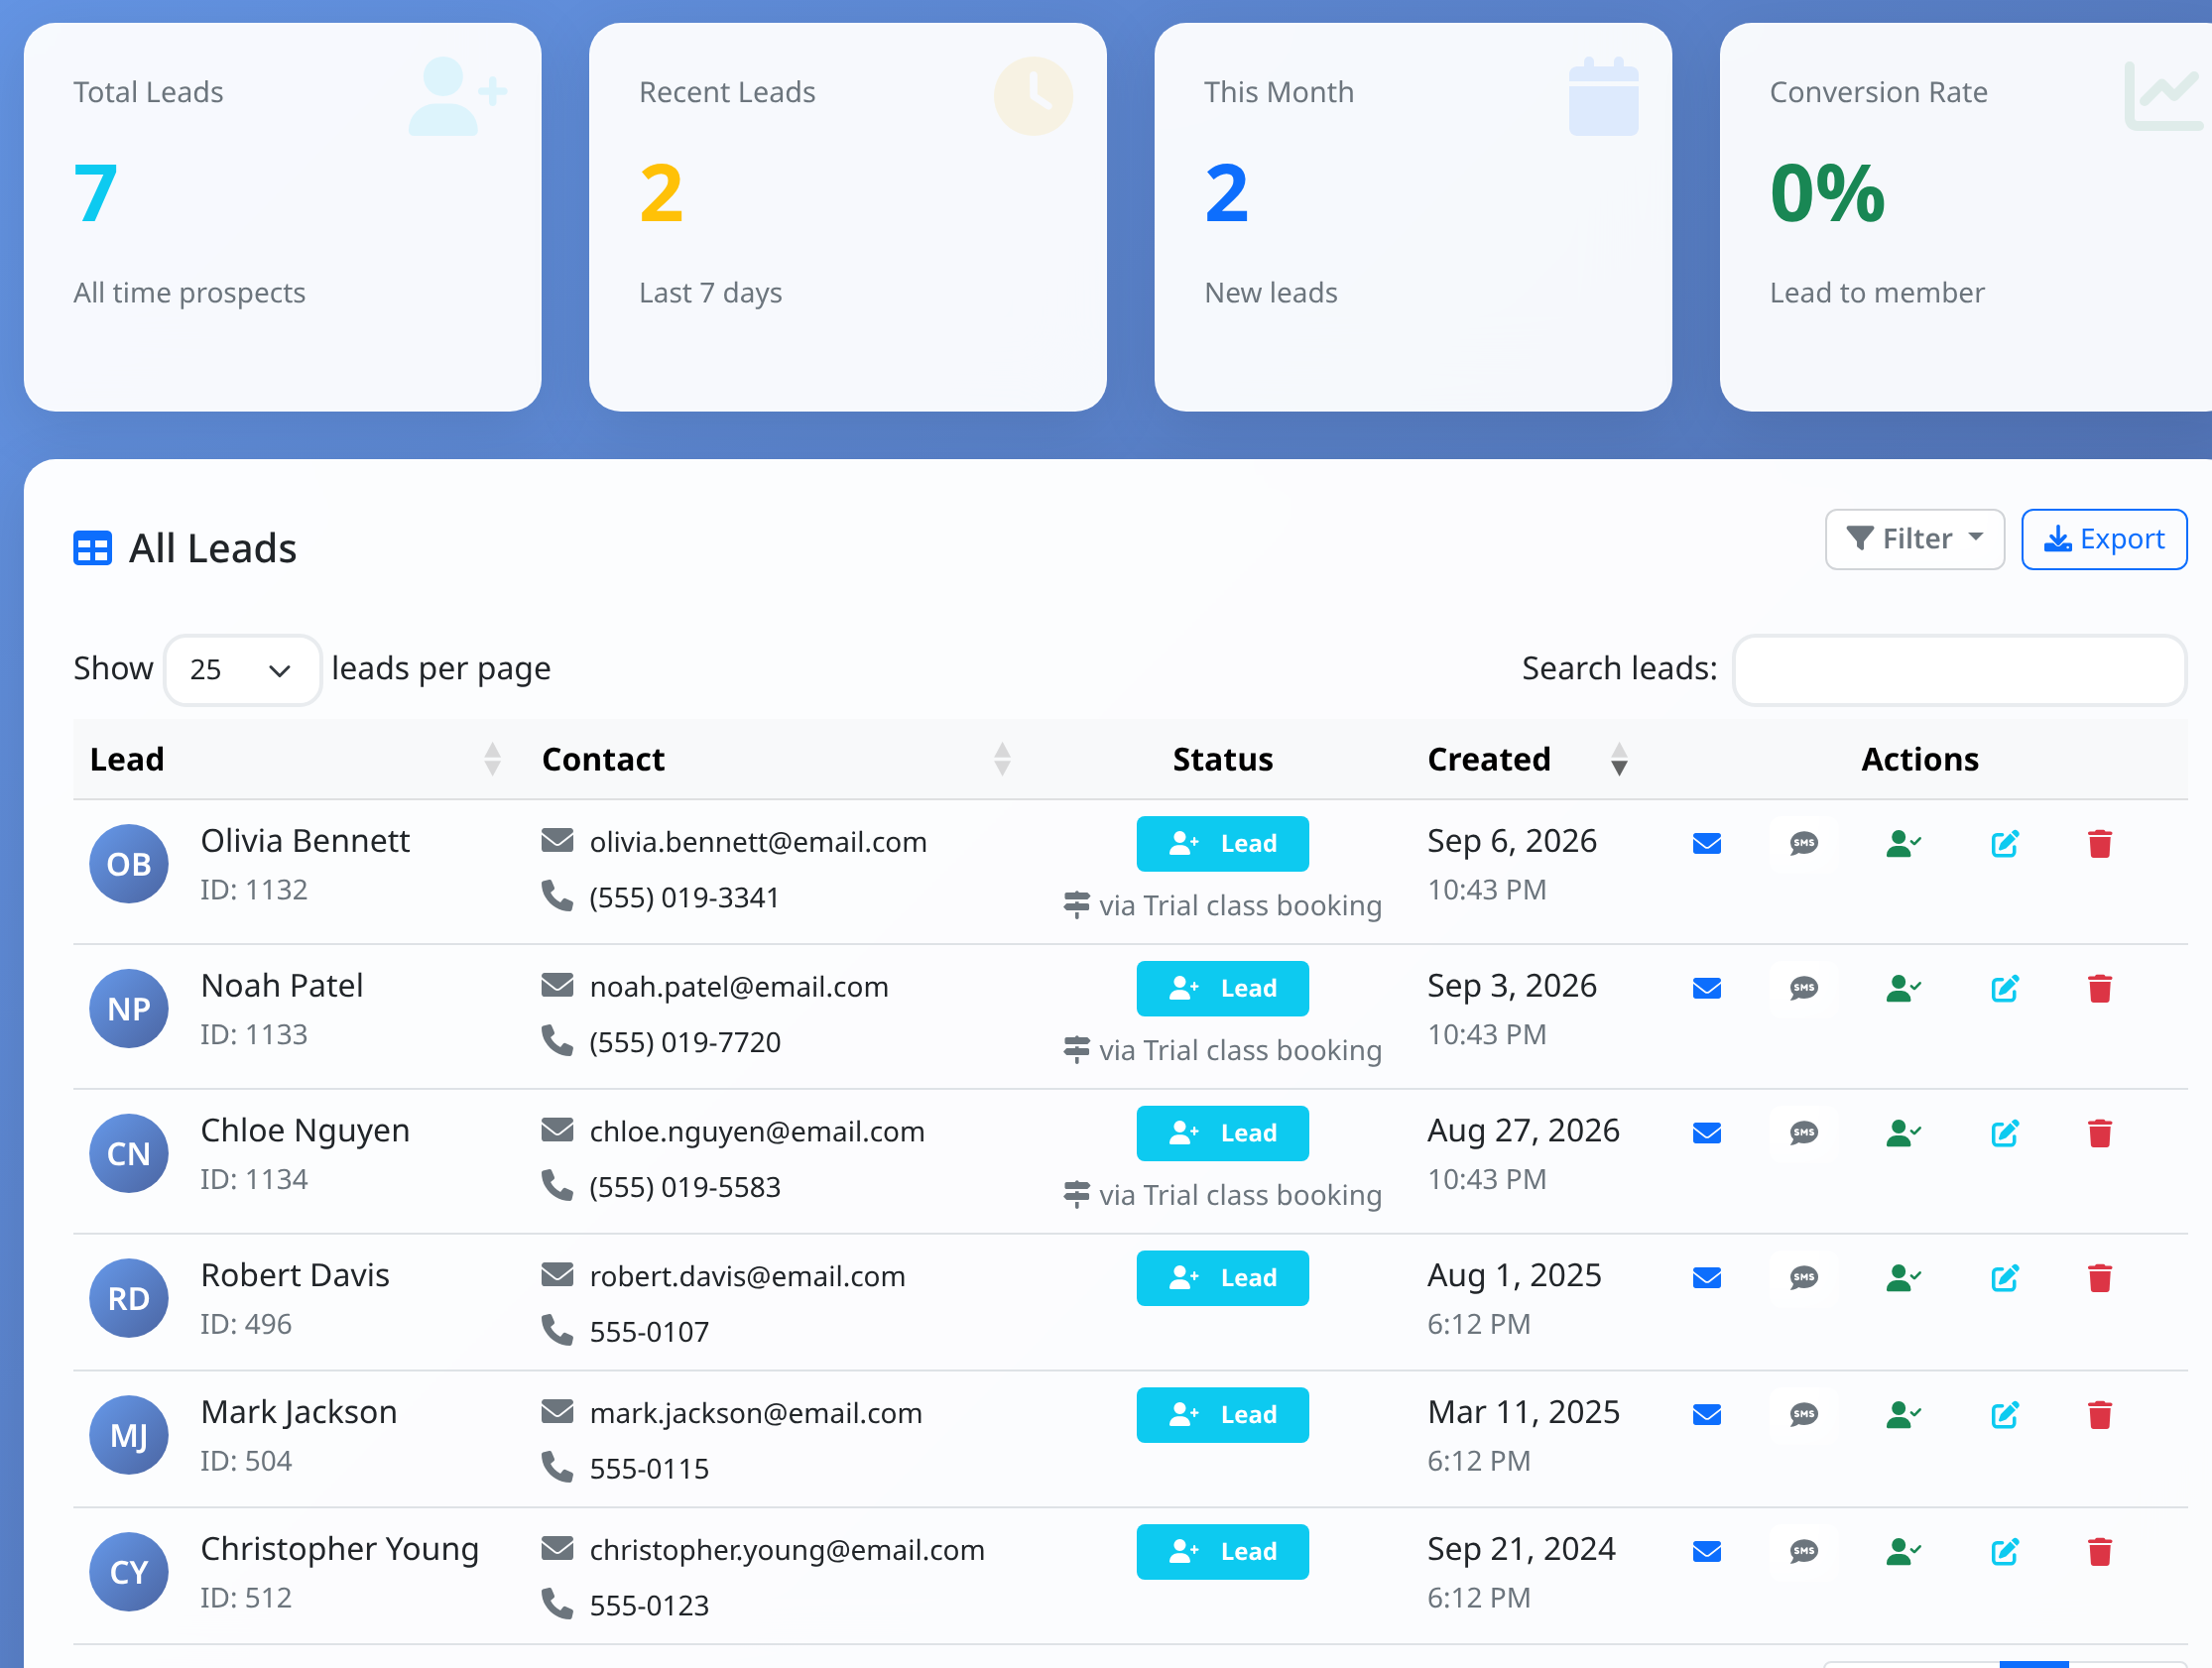Edit Chloe Nguyen lead record

pos(2005,1134)
